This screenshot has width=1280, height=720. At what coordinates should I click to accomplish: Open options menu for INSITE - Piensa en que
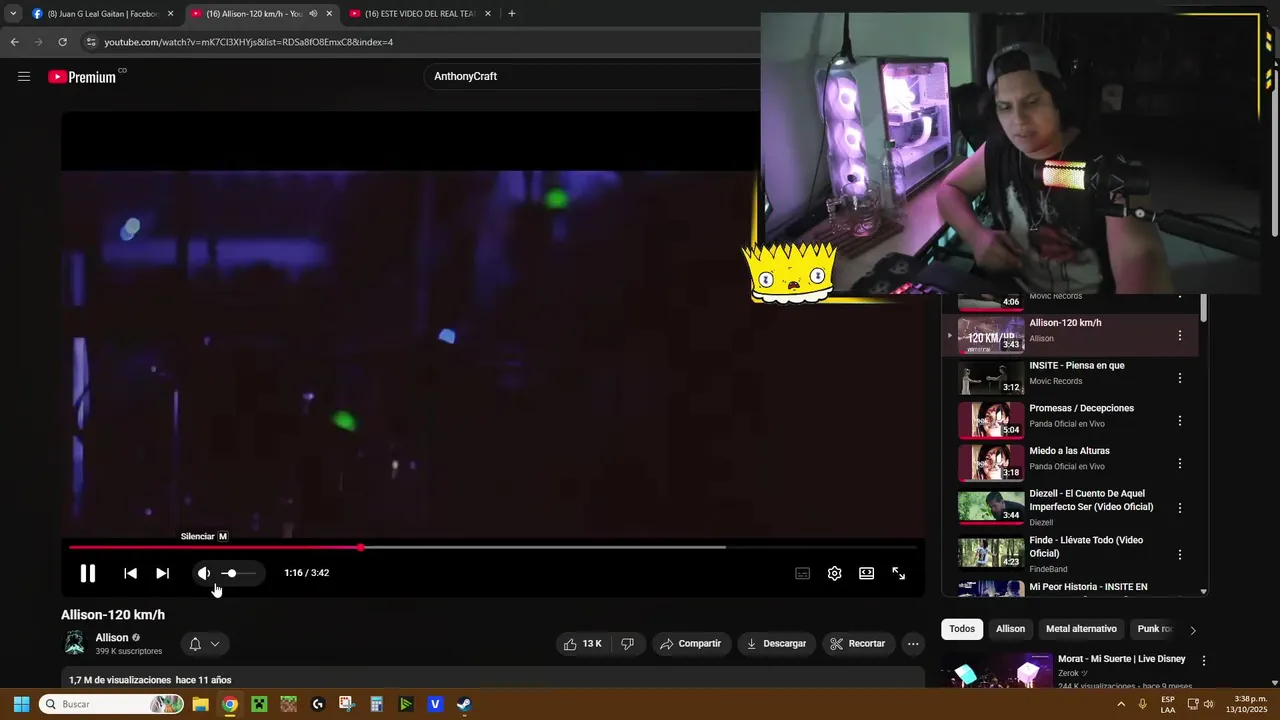click(x=1179, y=378)
